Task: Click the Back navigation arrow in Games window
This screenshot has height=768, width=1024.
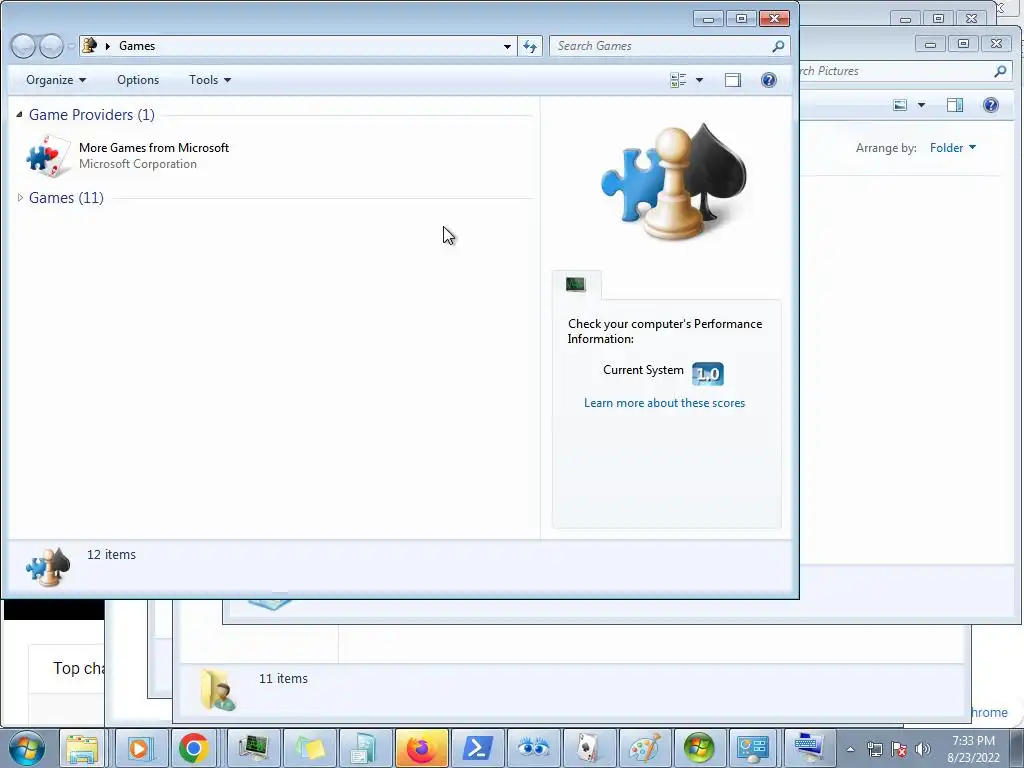Action: click(24, 46)
